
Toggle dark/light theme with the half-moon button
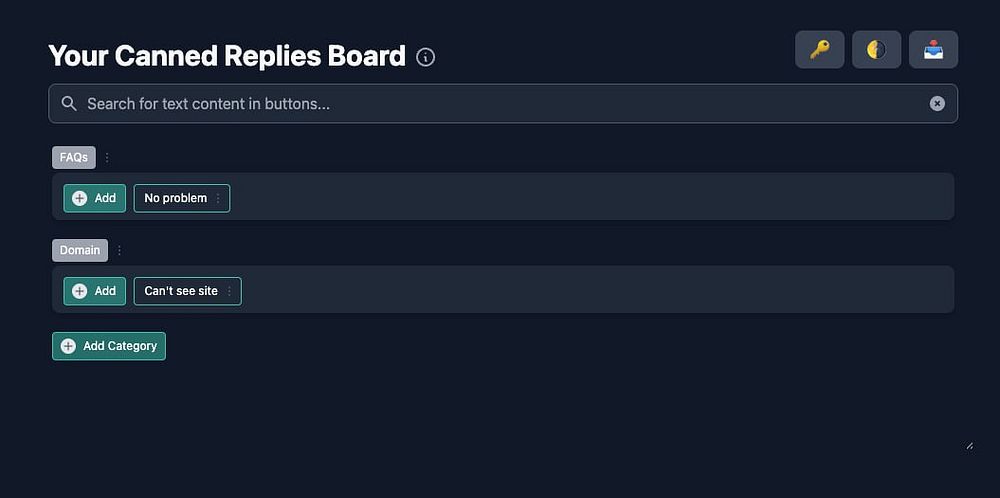point(877,50)
